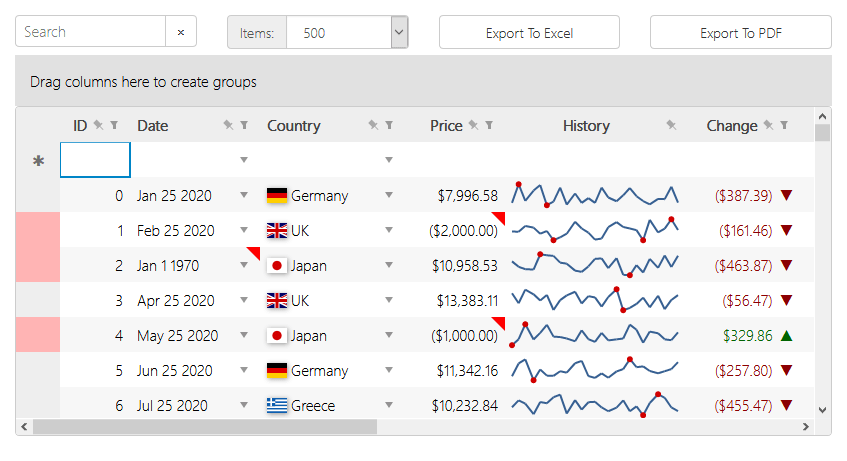Viewport: 847px width, 461px height.
Task: Sort by the Country column header
Action: pos(294,125)
